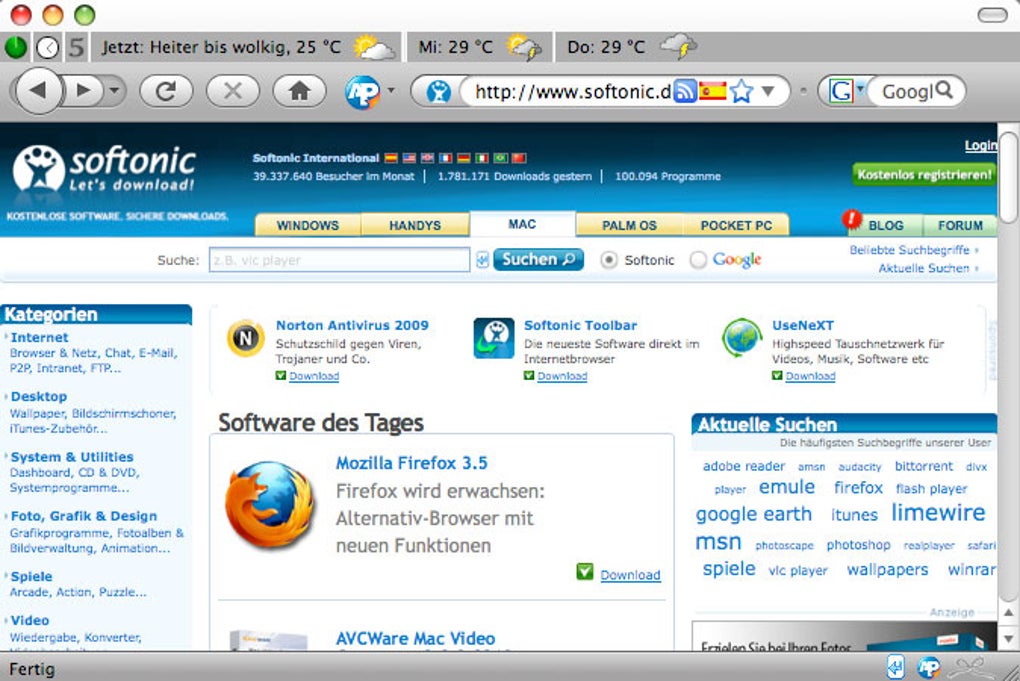
Task: Click the search magnifier icon in Google box
Action: click(x=943, y=90)
